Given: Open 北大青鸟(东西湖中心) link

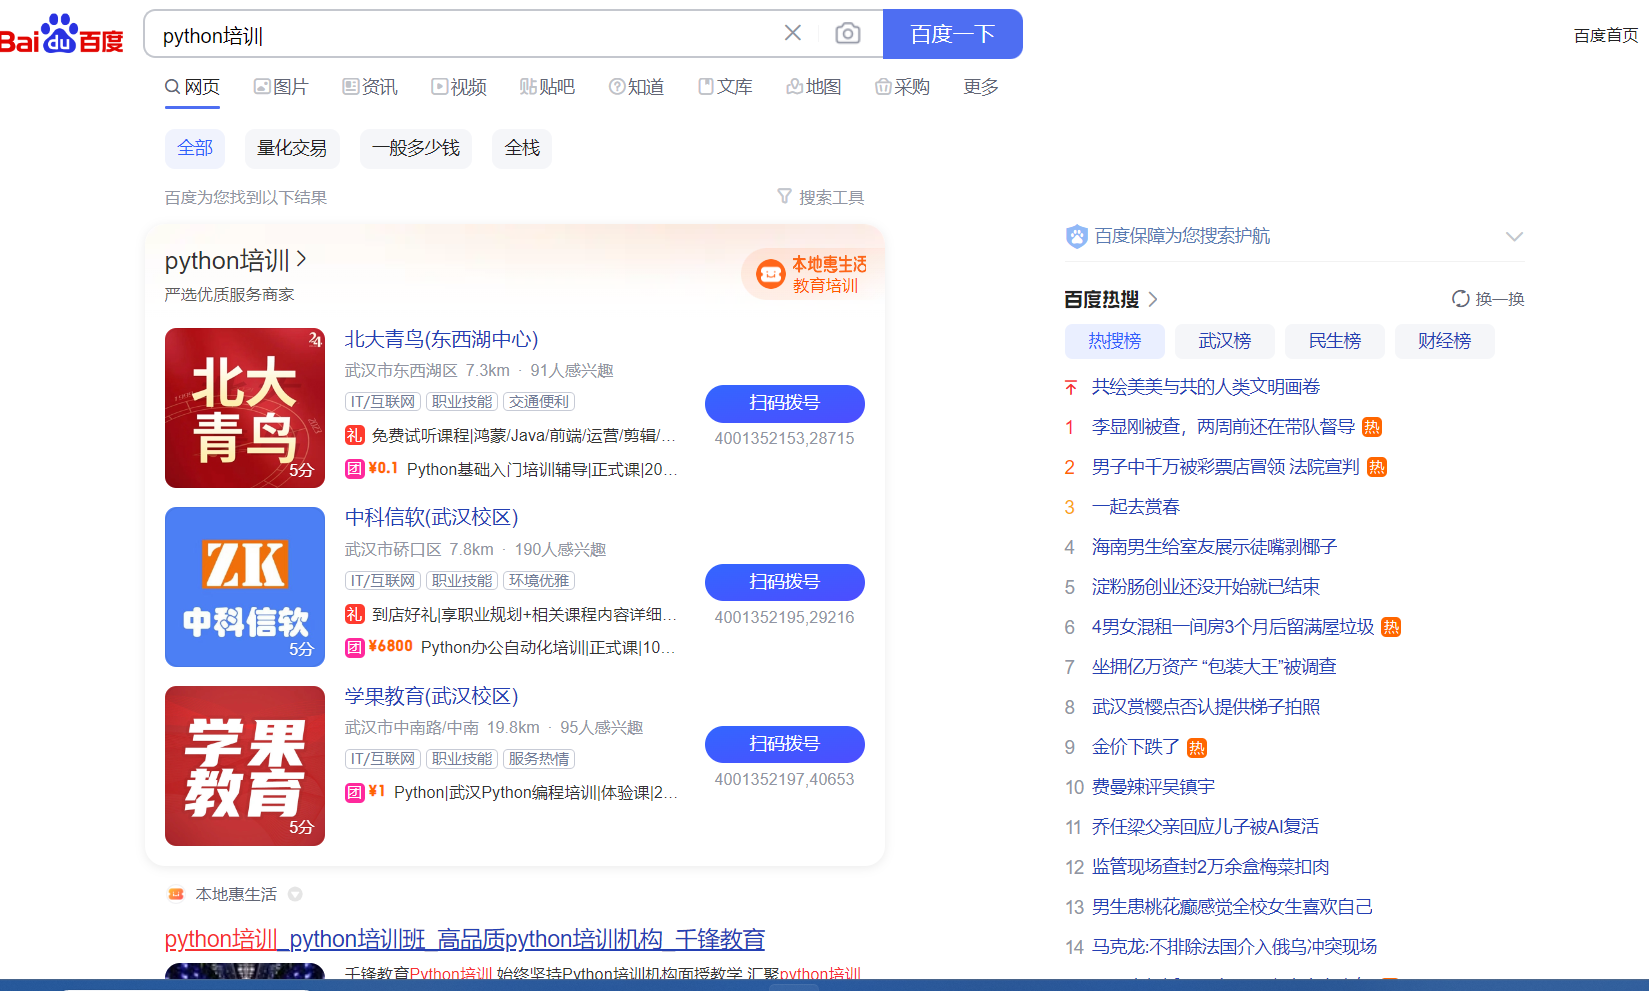Looking at the screenshot, I should point(442,339).
